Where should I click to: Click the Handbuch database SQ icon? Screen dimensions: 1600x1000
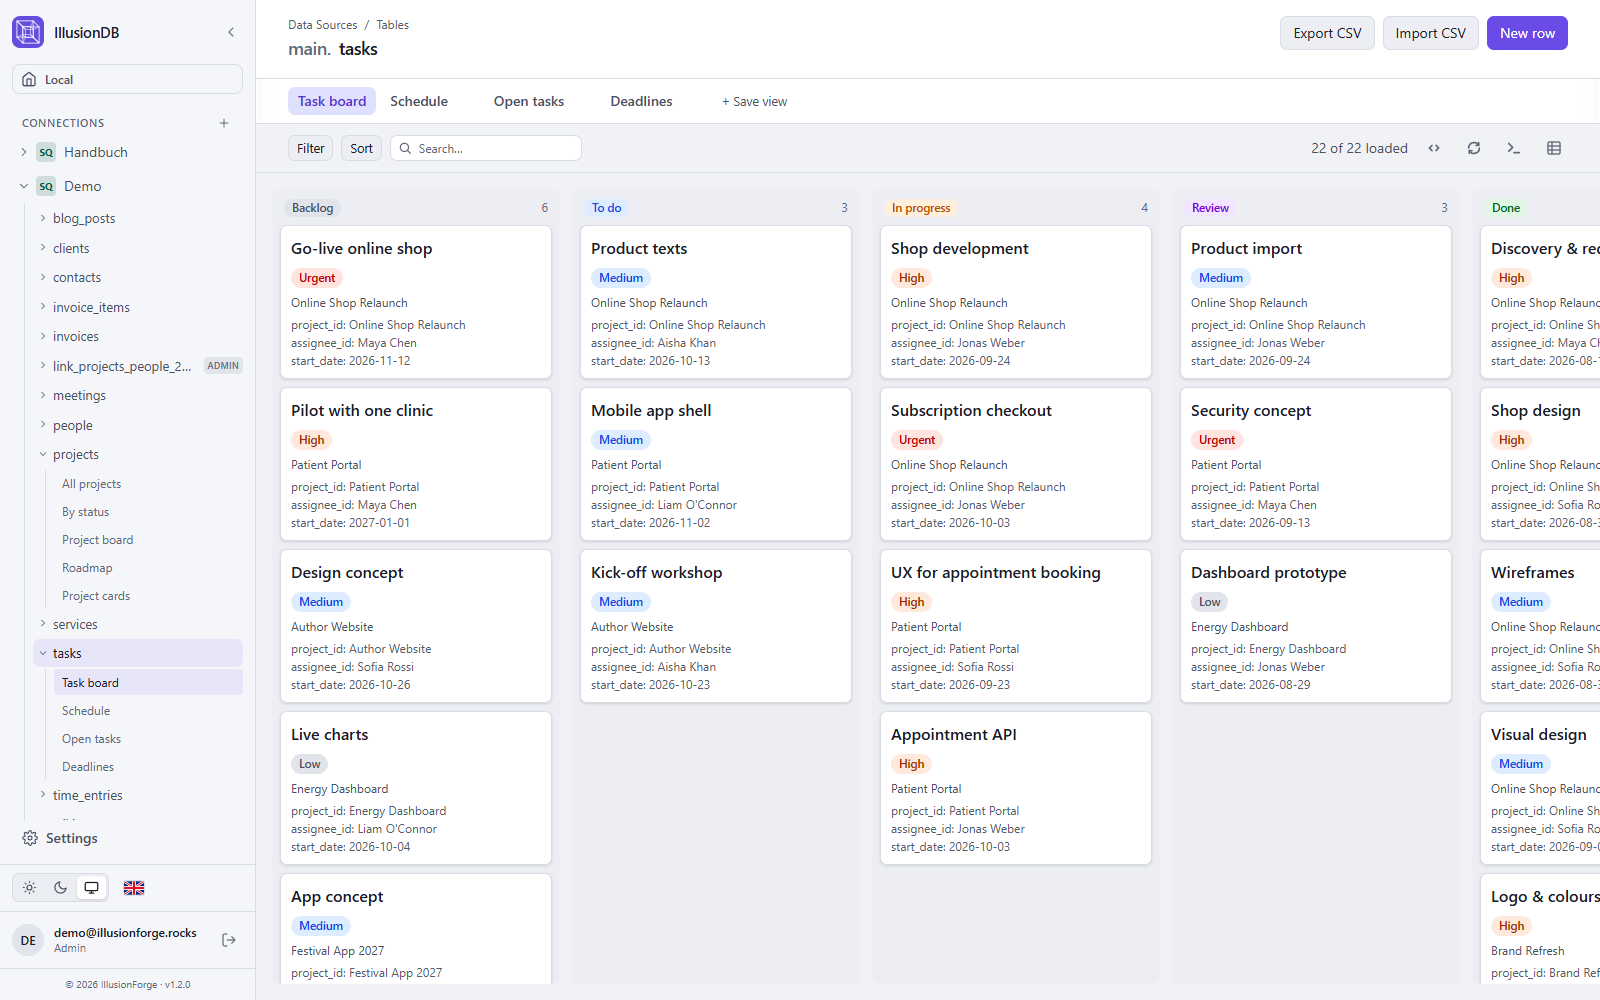[46, 152]
